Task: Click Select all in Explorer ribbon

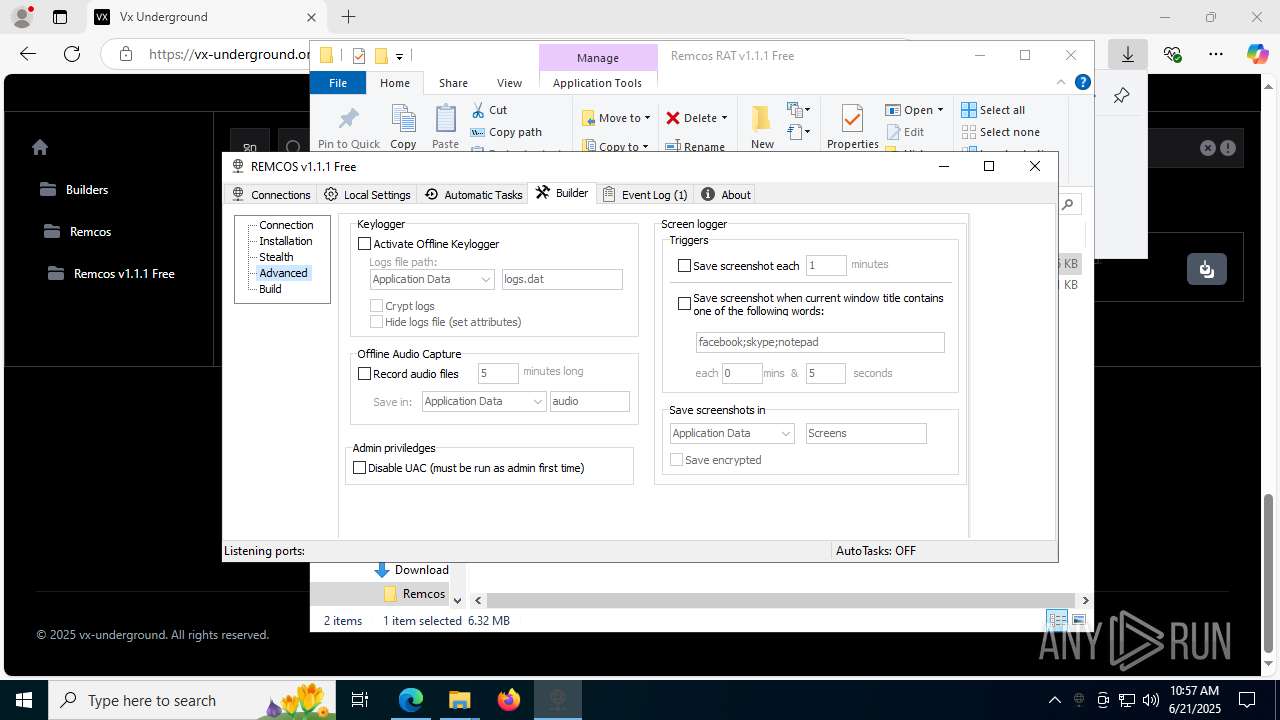Action: (993, 110)
